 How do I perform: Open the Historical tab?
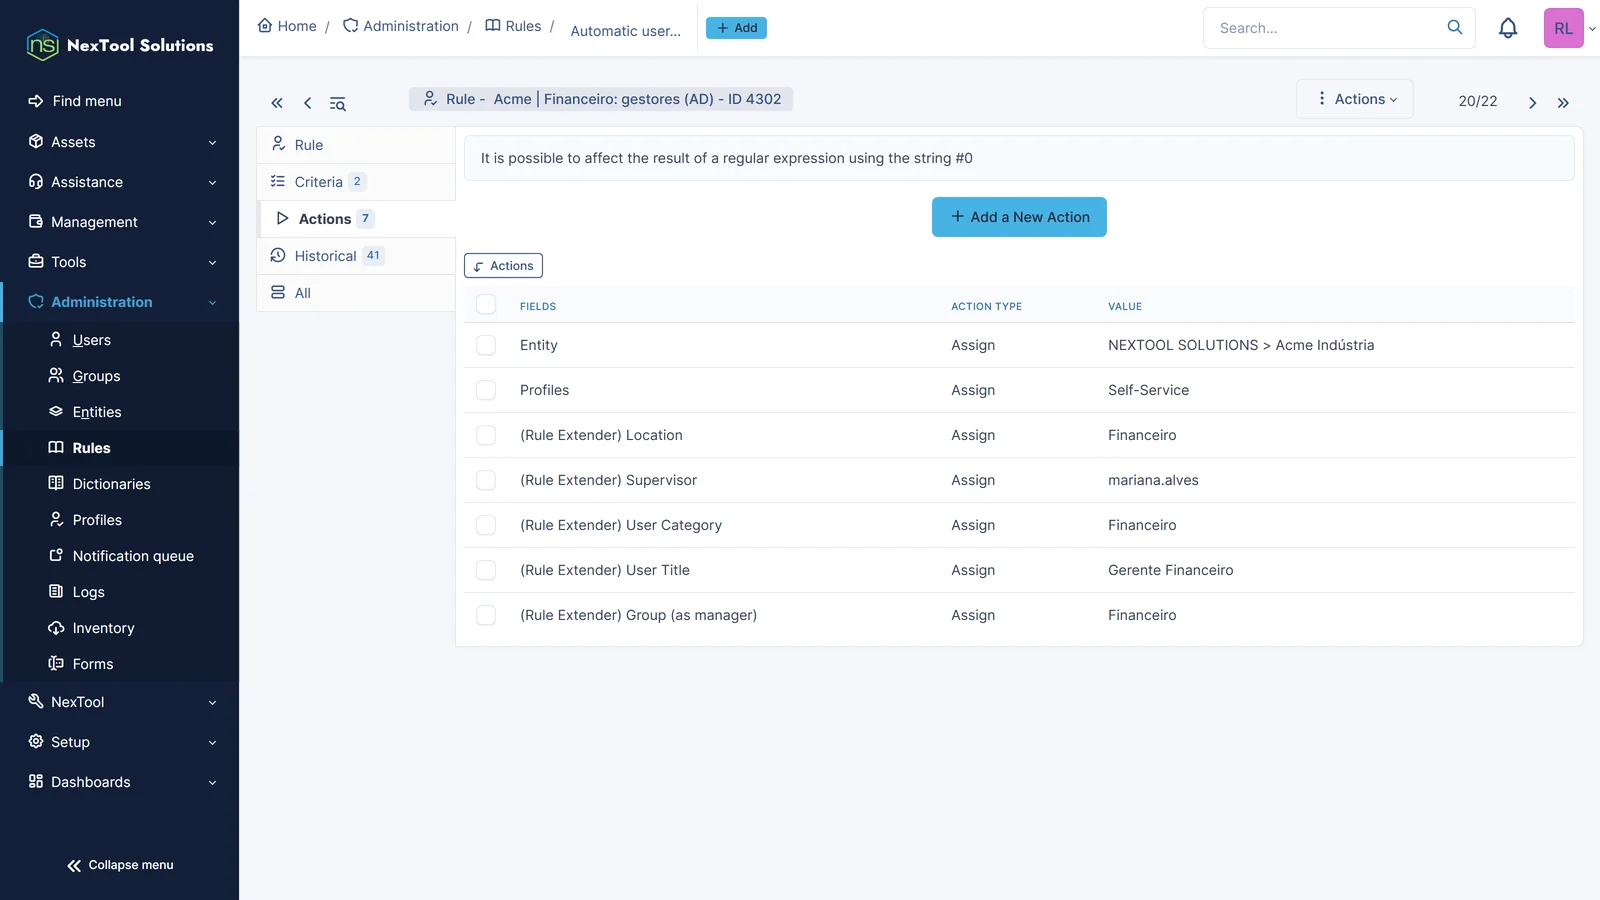356,256
